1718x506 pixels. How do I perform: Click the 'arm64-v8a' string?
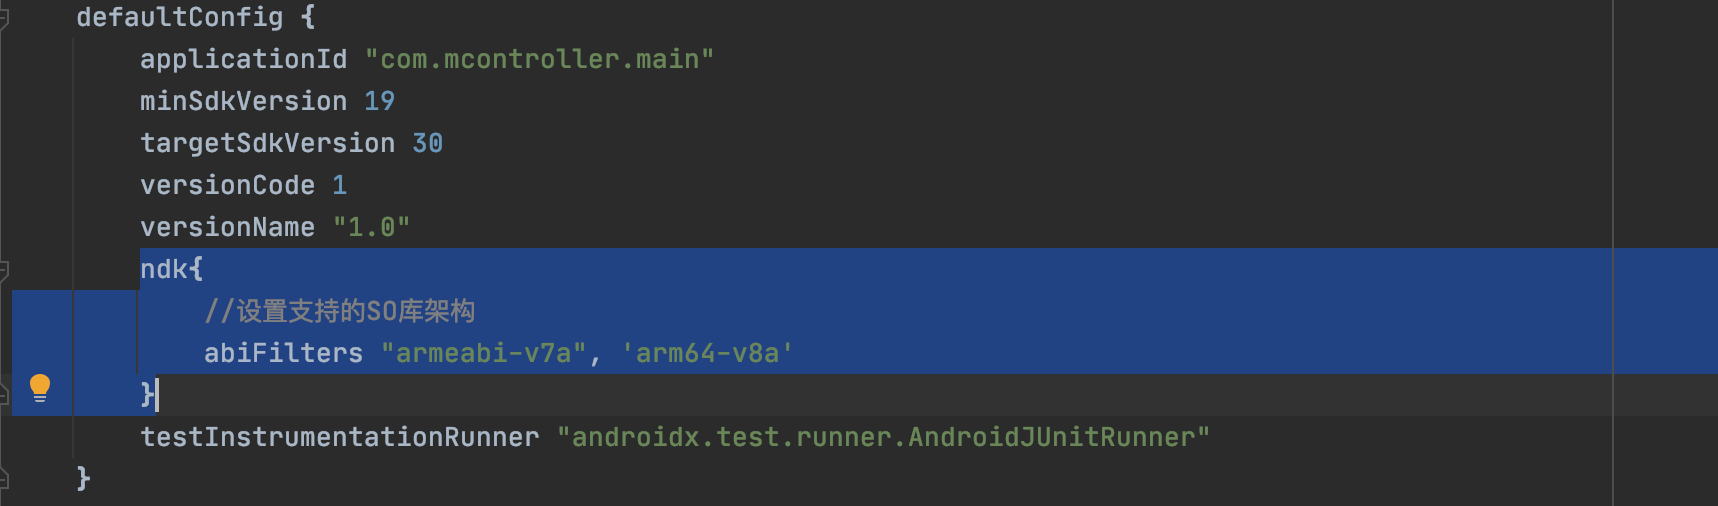707,353
